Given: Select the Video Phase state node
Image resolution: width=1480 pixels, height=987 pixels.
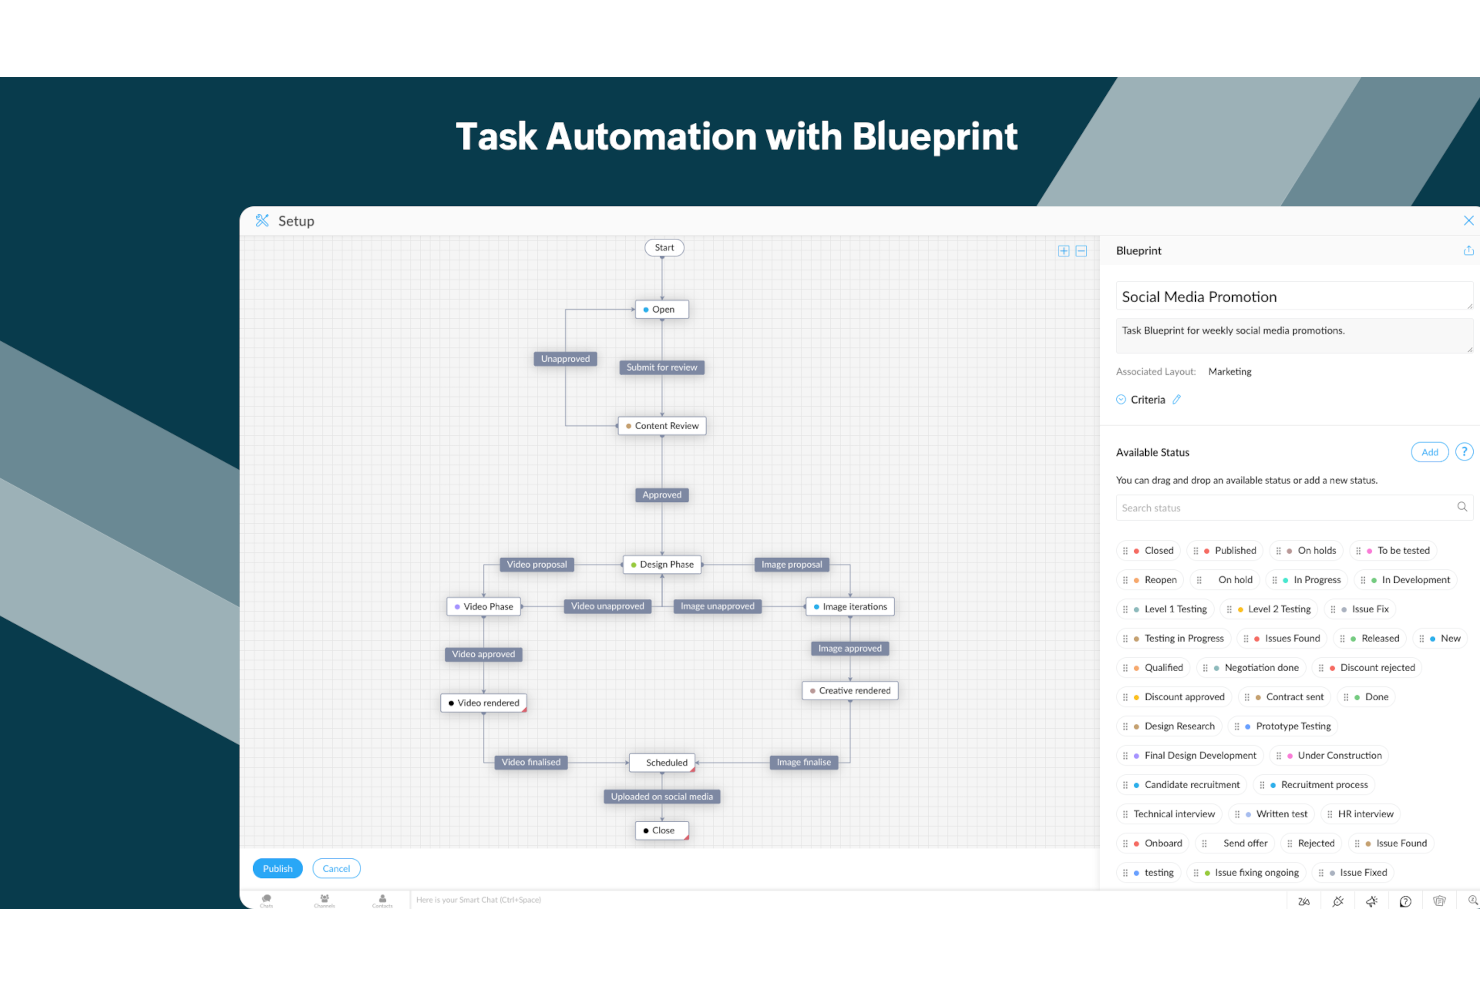Looking at the screenshot, I should click(484, 607).
